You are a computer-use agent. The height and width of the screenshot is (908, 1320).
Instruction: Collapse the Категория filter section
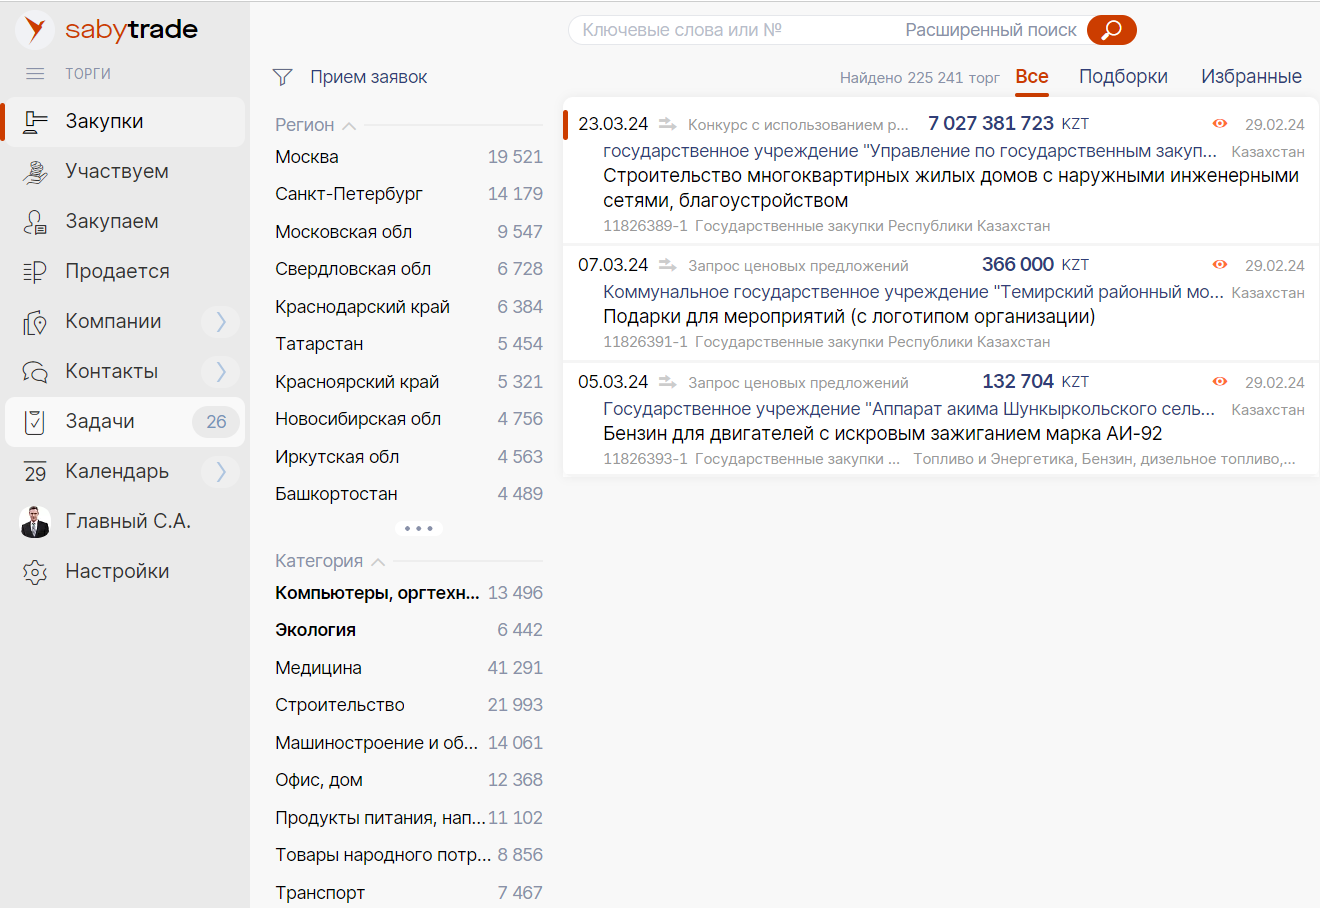pyautogui.click(x=377, y=561)
